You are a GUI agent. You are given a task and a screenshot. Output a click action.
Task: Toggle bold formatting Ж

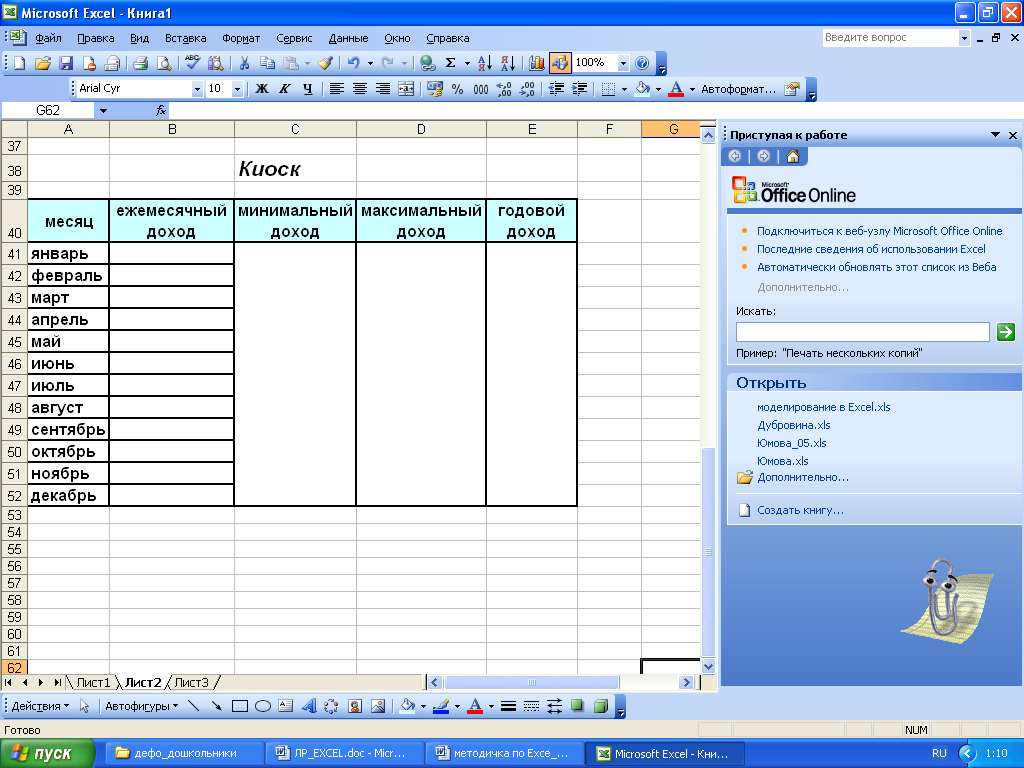click(262, 89)
